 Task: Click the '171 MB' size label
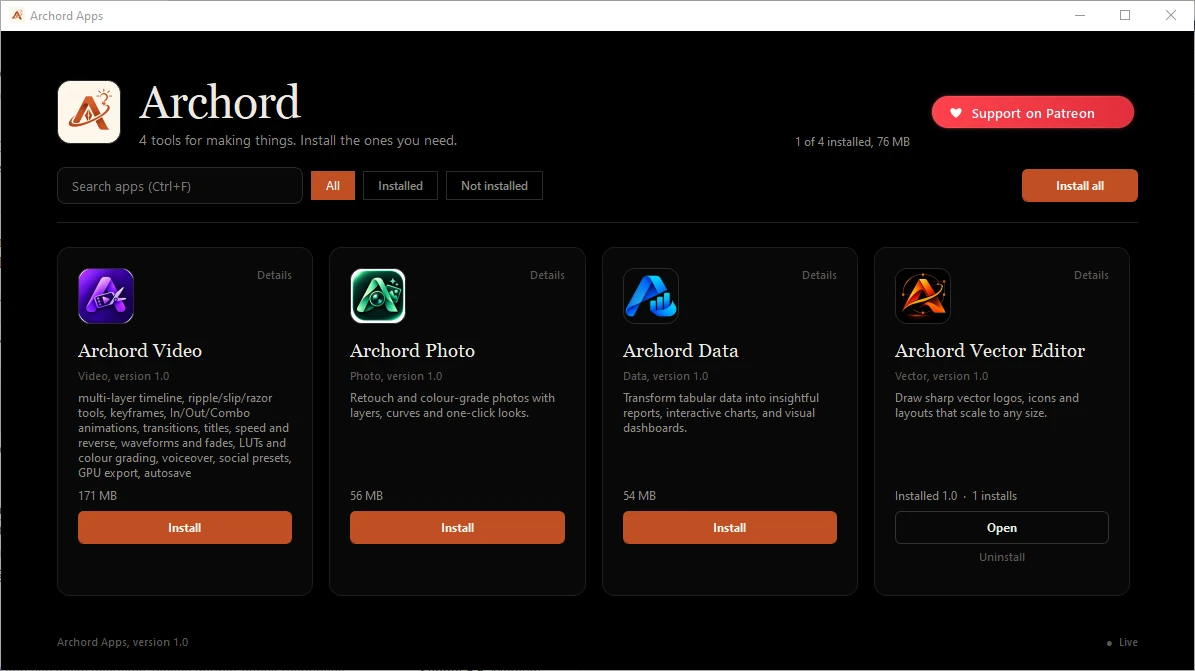click(x=98, y=496)
